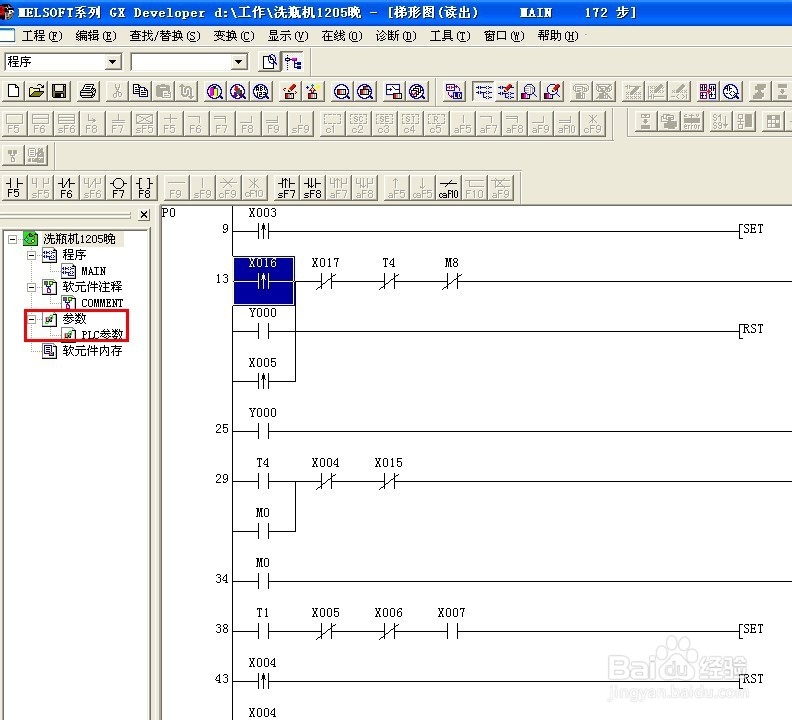Open the 工程(F) menu
Viewport: 792px width, 720px height.
coord(42,36)
